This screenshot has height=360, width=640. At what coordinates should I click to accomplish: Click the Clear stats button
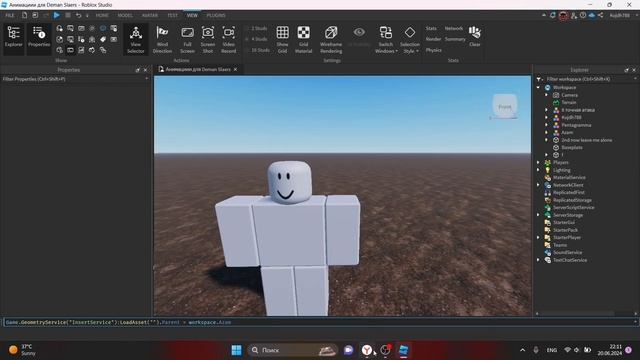pyautogui.click(x=475, y=36)
